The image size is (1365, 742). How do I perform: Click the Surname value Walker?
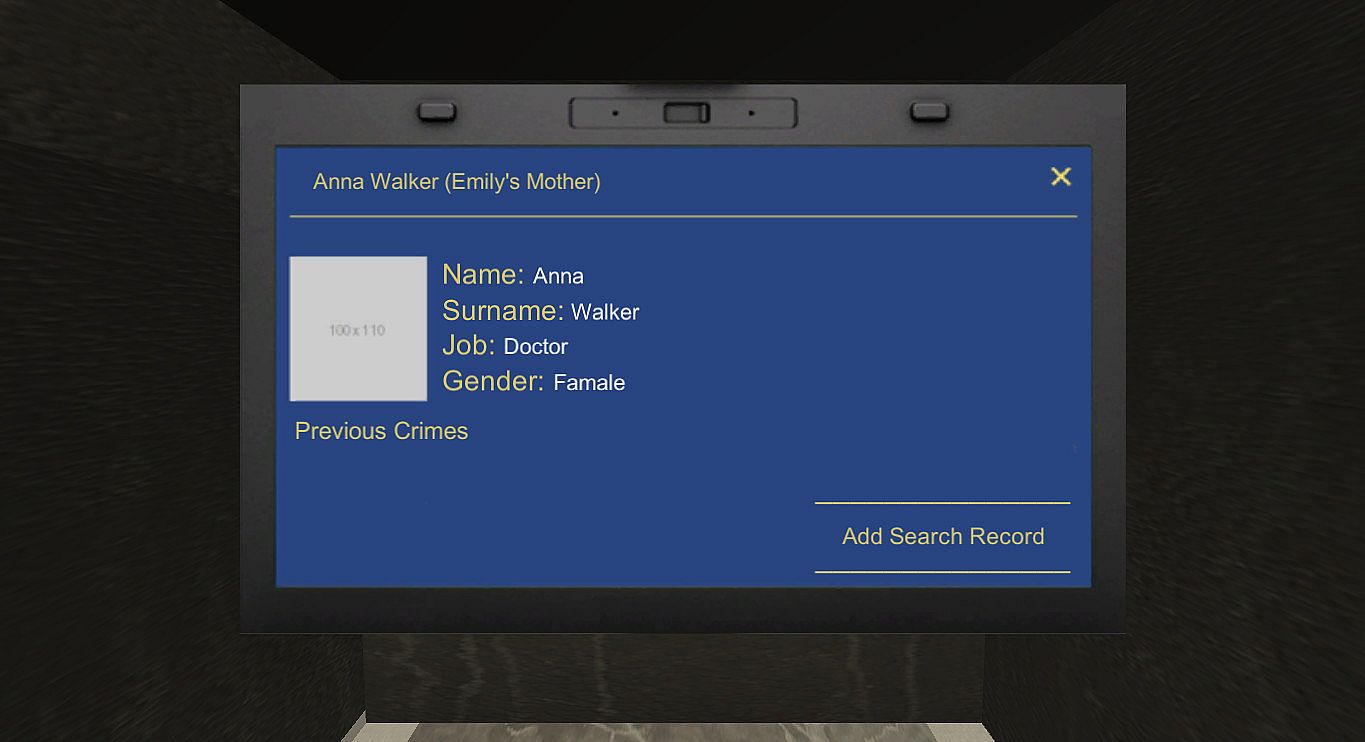pos(605,312)
